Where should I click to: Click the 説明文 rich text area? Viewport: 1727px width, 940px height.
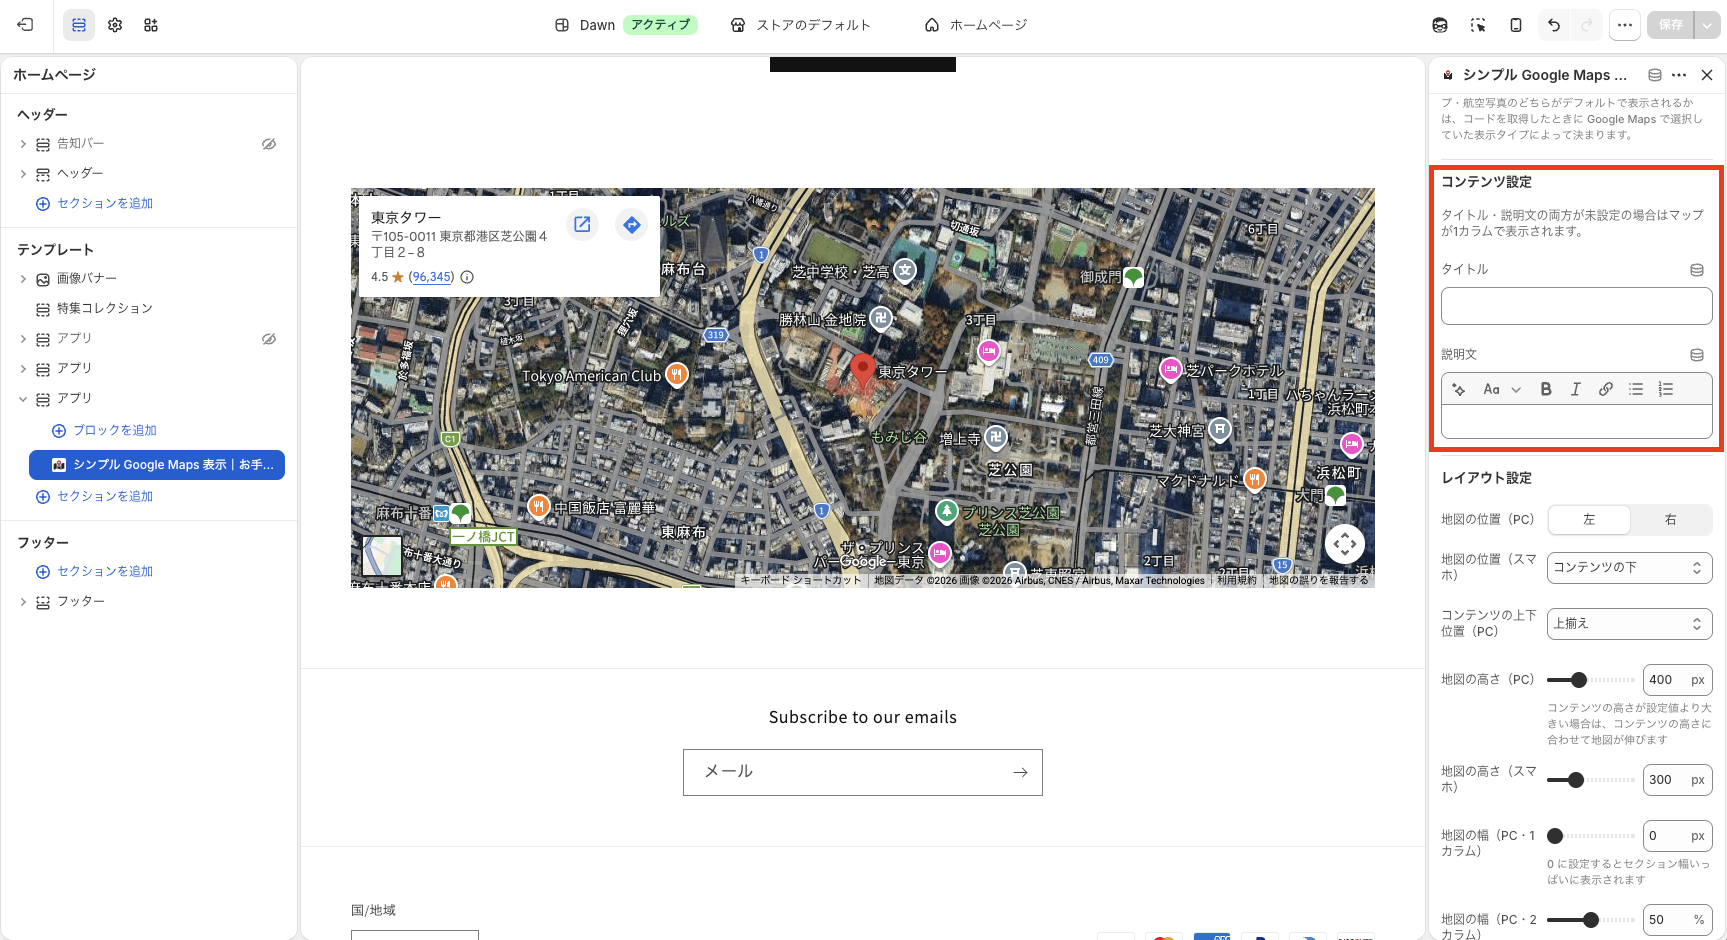(x=1576, y=421)
